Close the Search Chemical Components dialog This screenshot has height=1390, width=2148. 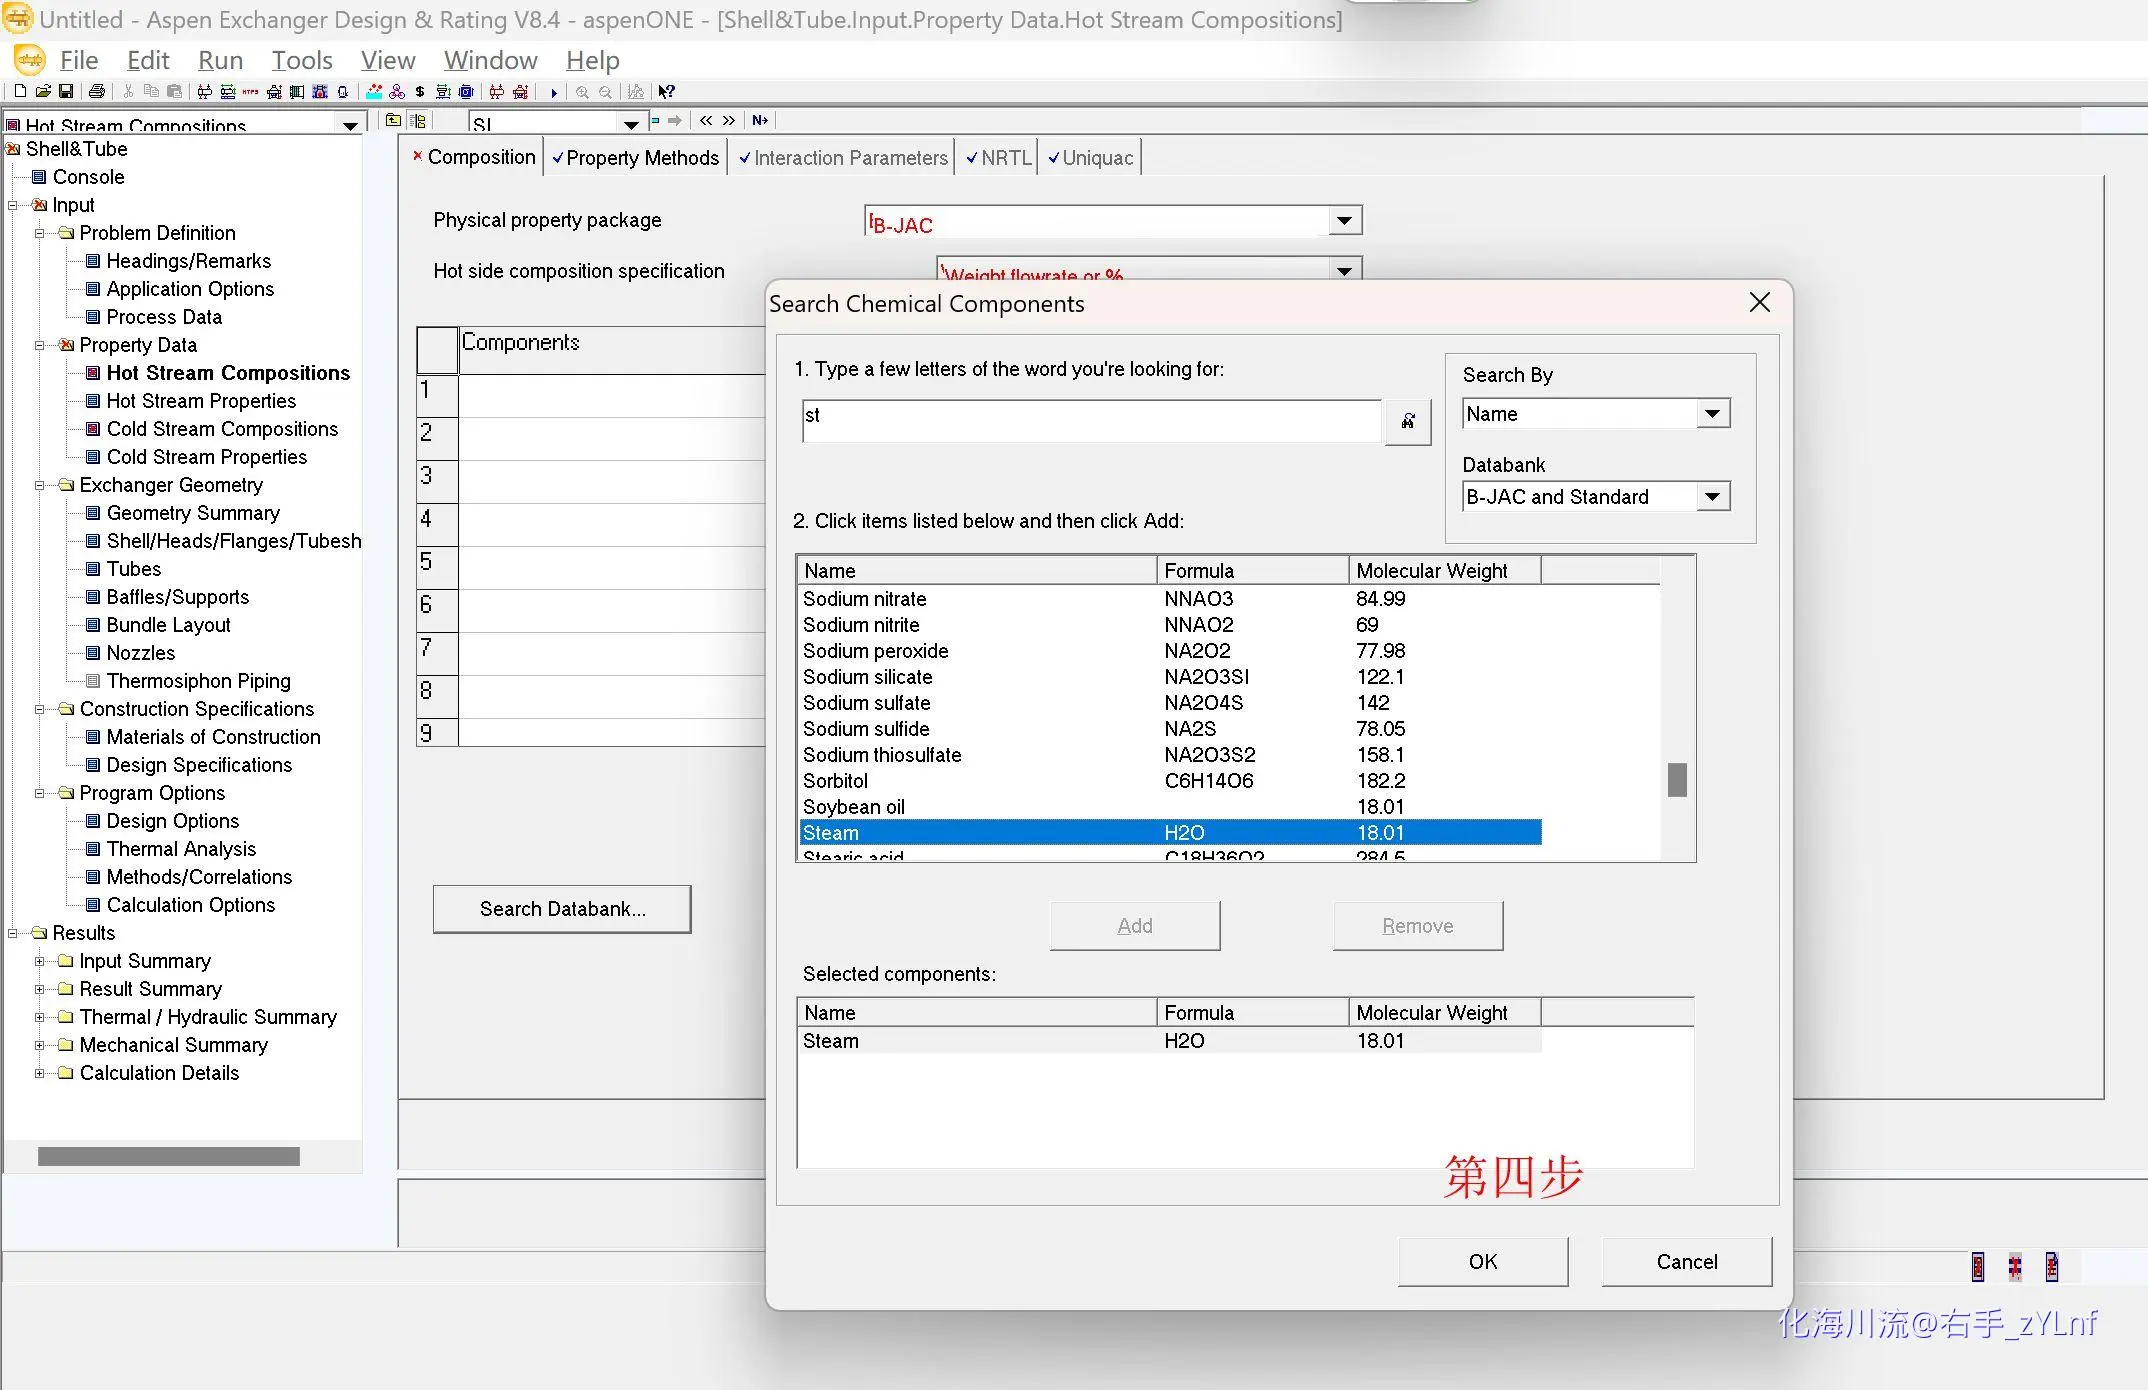1760,302
